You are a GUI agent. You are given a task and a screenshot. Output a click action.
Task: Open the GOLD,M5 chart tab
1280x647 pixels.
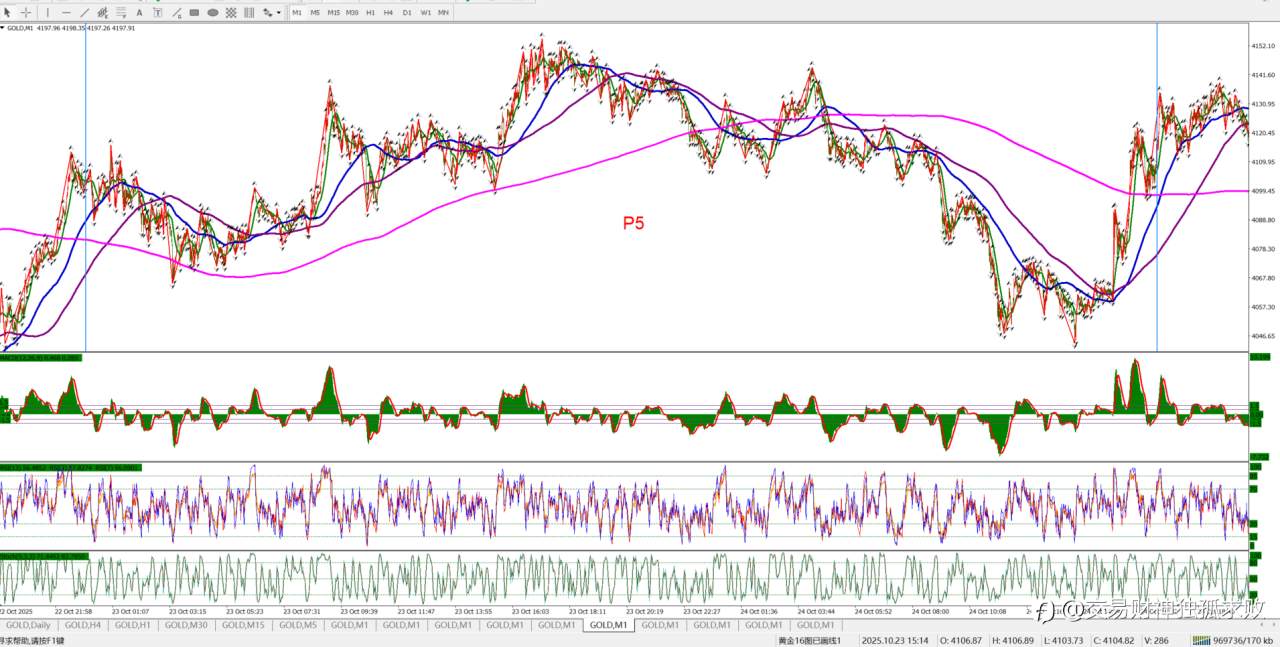click(297, 625)
